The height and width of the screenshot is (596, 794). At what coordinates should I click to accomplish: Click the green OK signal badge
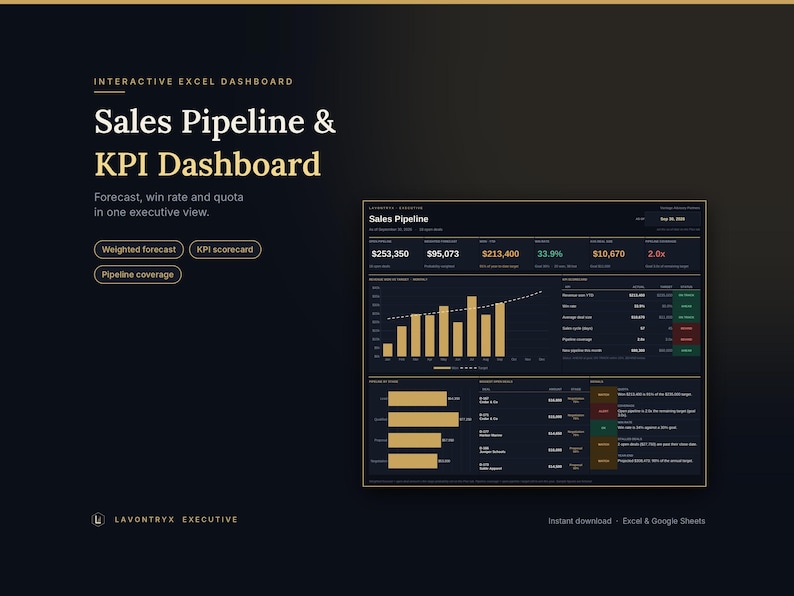point(604,428)
